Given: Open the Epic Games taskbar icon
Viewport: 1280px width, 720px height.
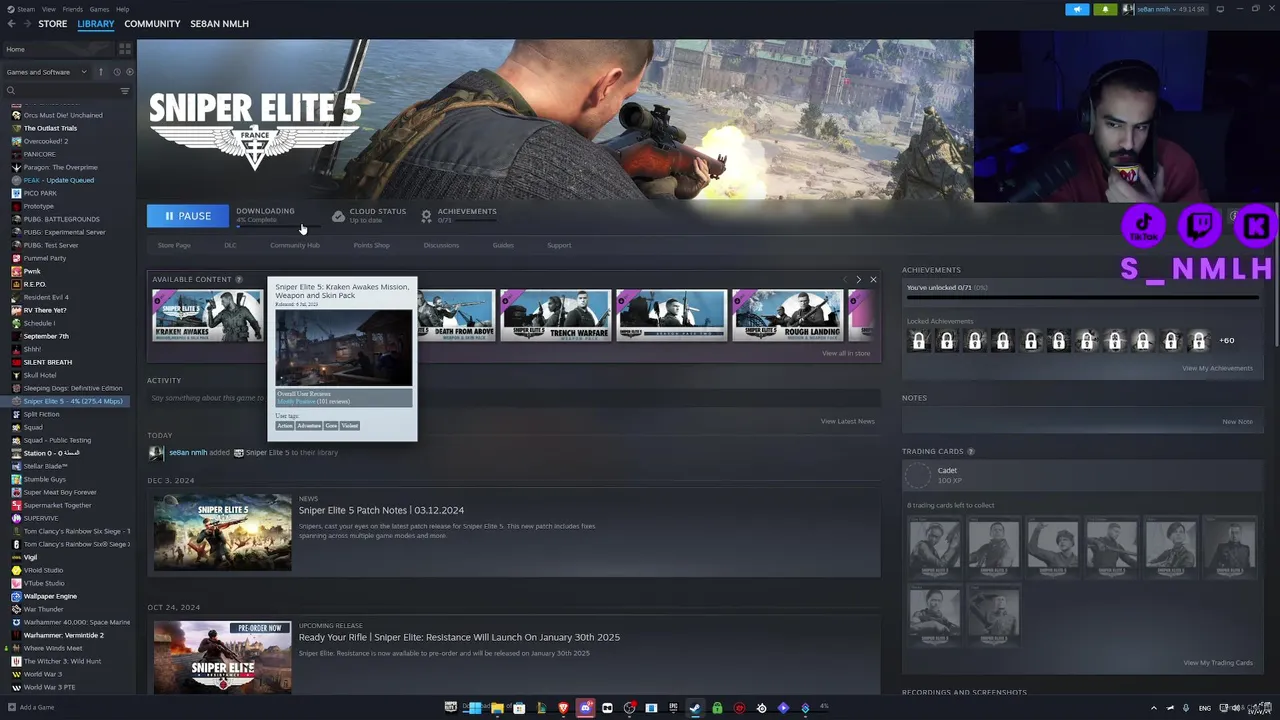Looking at the screenshot, I should (673, 708).
